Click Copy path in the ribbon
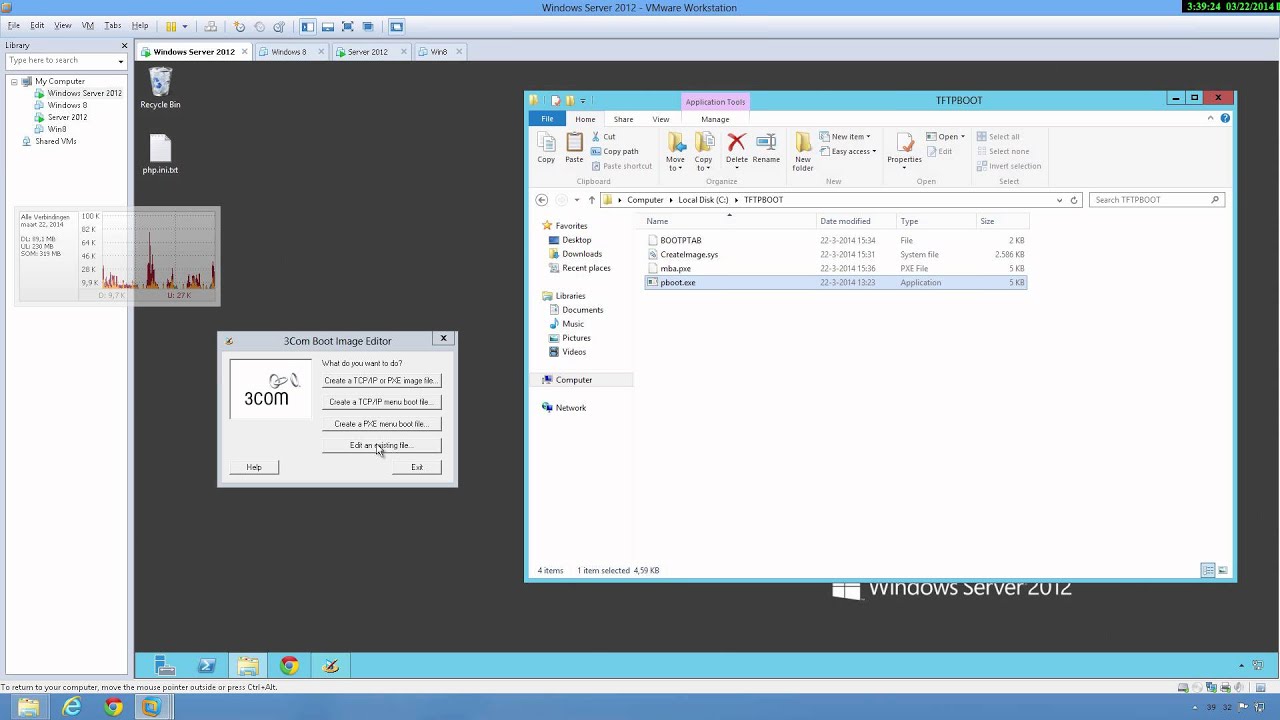The height and width of the screenshot is (720, 1280). [614, 152]
